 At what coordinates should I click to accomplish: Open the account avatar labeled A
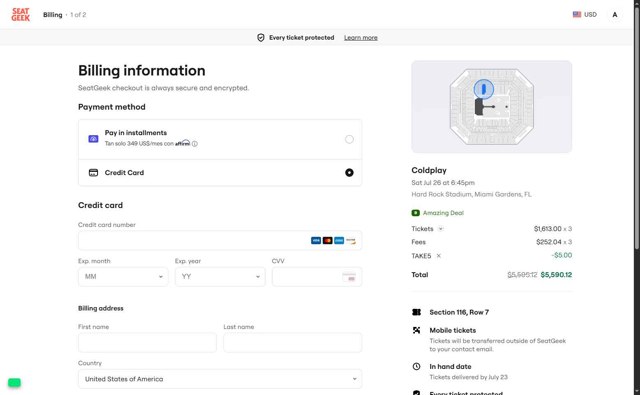point(615,15)
